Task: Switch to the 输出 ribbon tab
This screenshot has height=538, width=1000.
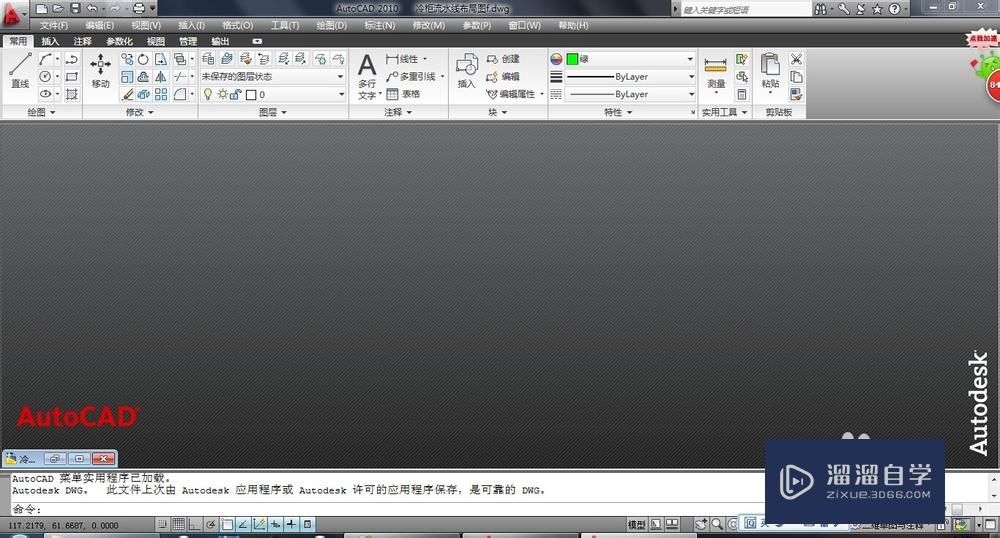Action: tap(220, 41)
